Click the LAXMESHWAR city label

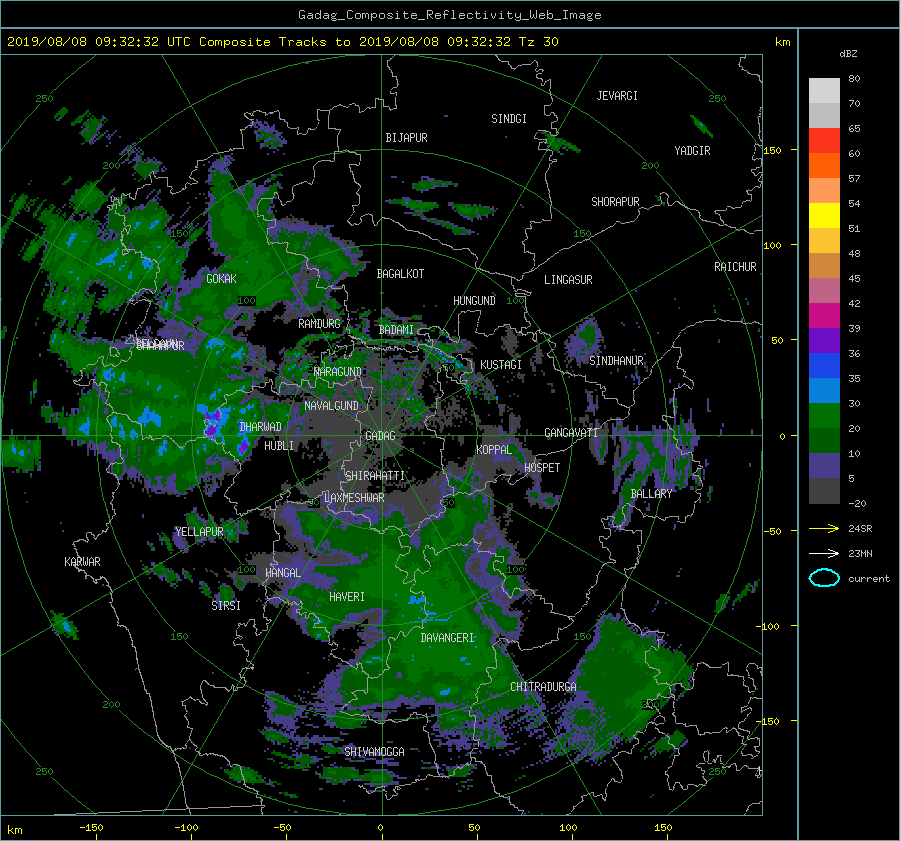coord(354,498)
